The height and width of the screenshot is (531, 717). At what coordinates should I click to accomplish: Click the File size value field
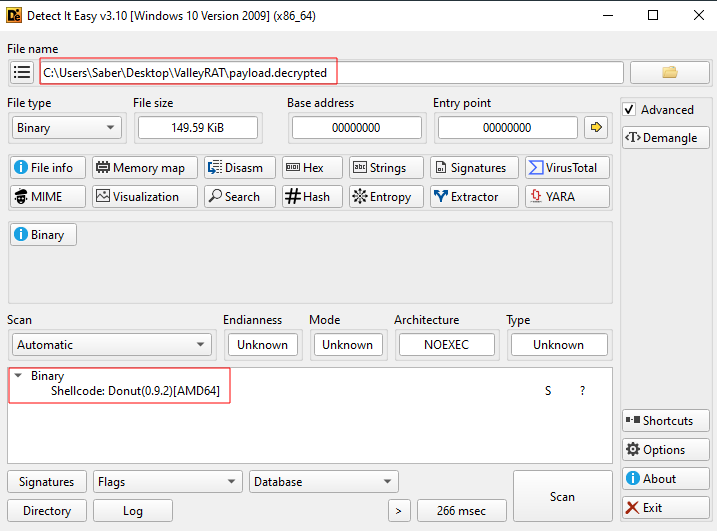click(198, 128)
